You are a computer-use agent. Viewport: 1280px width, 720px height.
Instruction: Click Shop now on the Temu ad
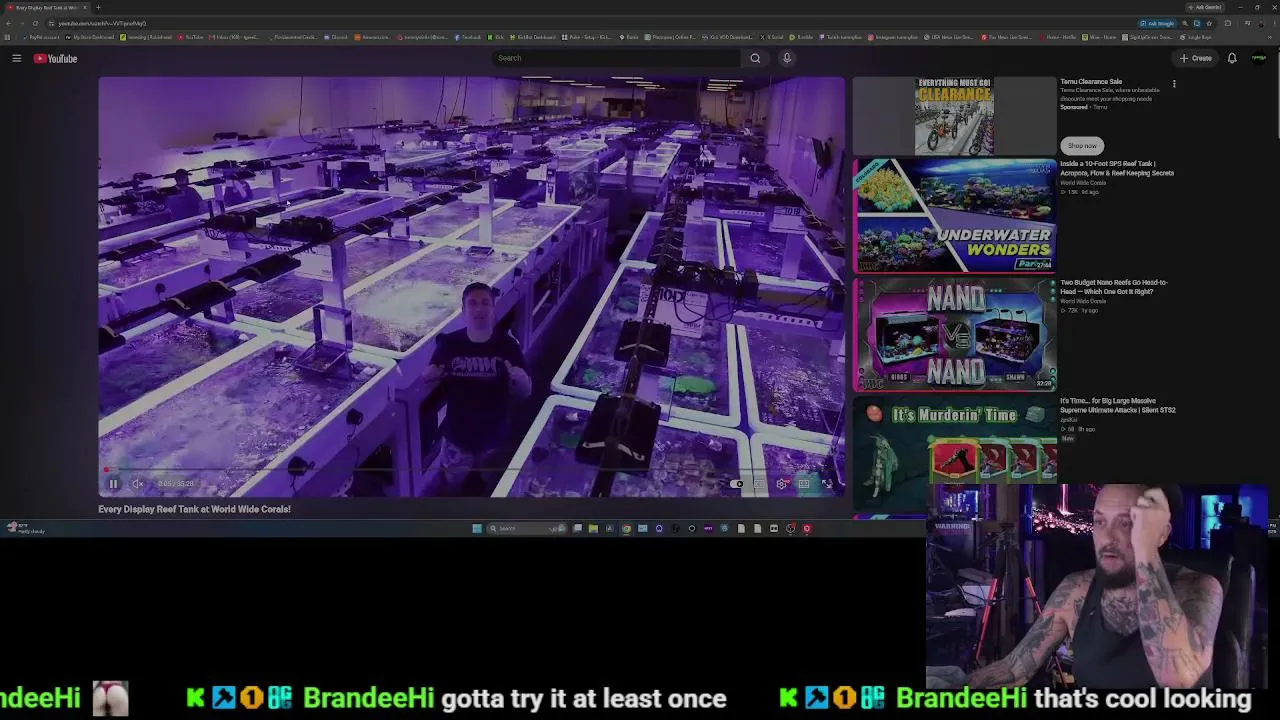pos(1081,146)
